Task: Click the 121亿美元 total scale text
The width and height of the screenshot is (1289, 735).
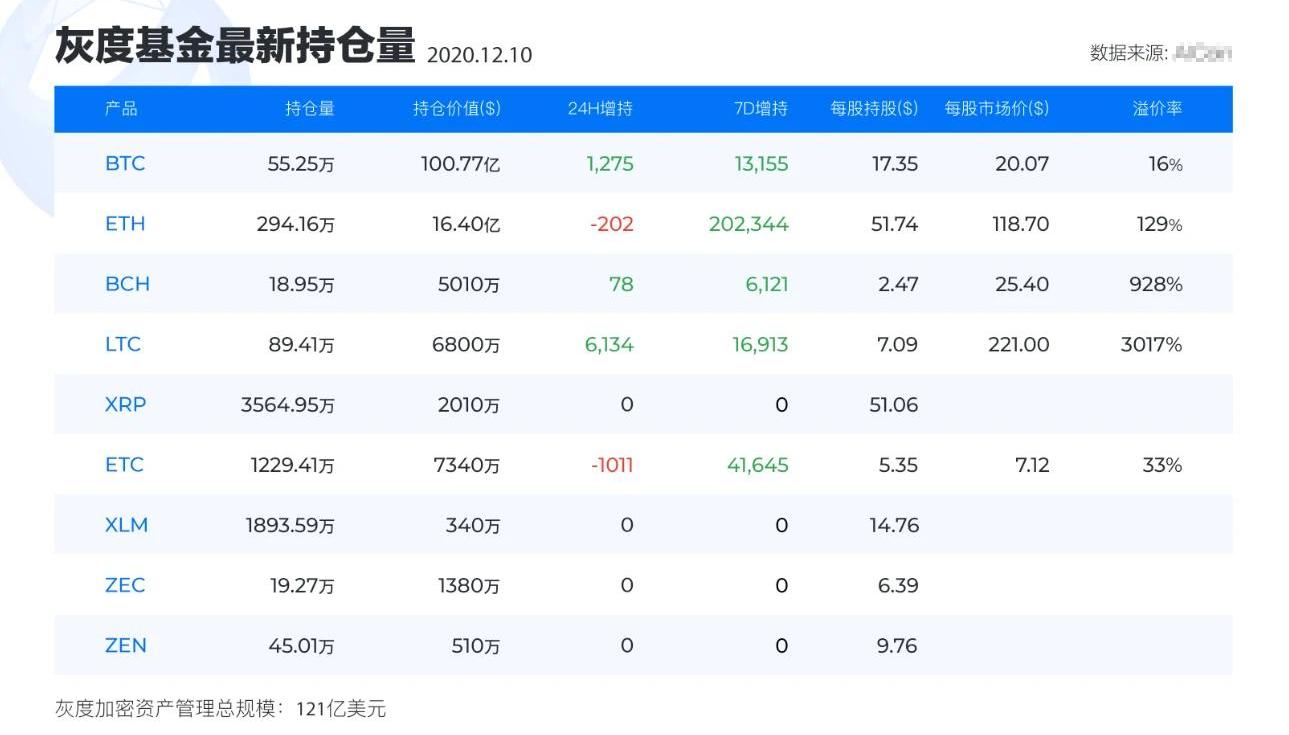Action: [x=341, y=709]
